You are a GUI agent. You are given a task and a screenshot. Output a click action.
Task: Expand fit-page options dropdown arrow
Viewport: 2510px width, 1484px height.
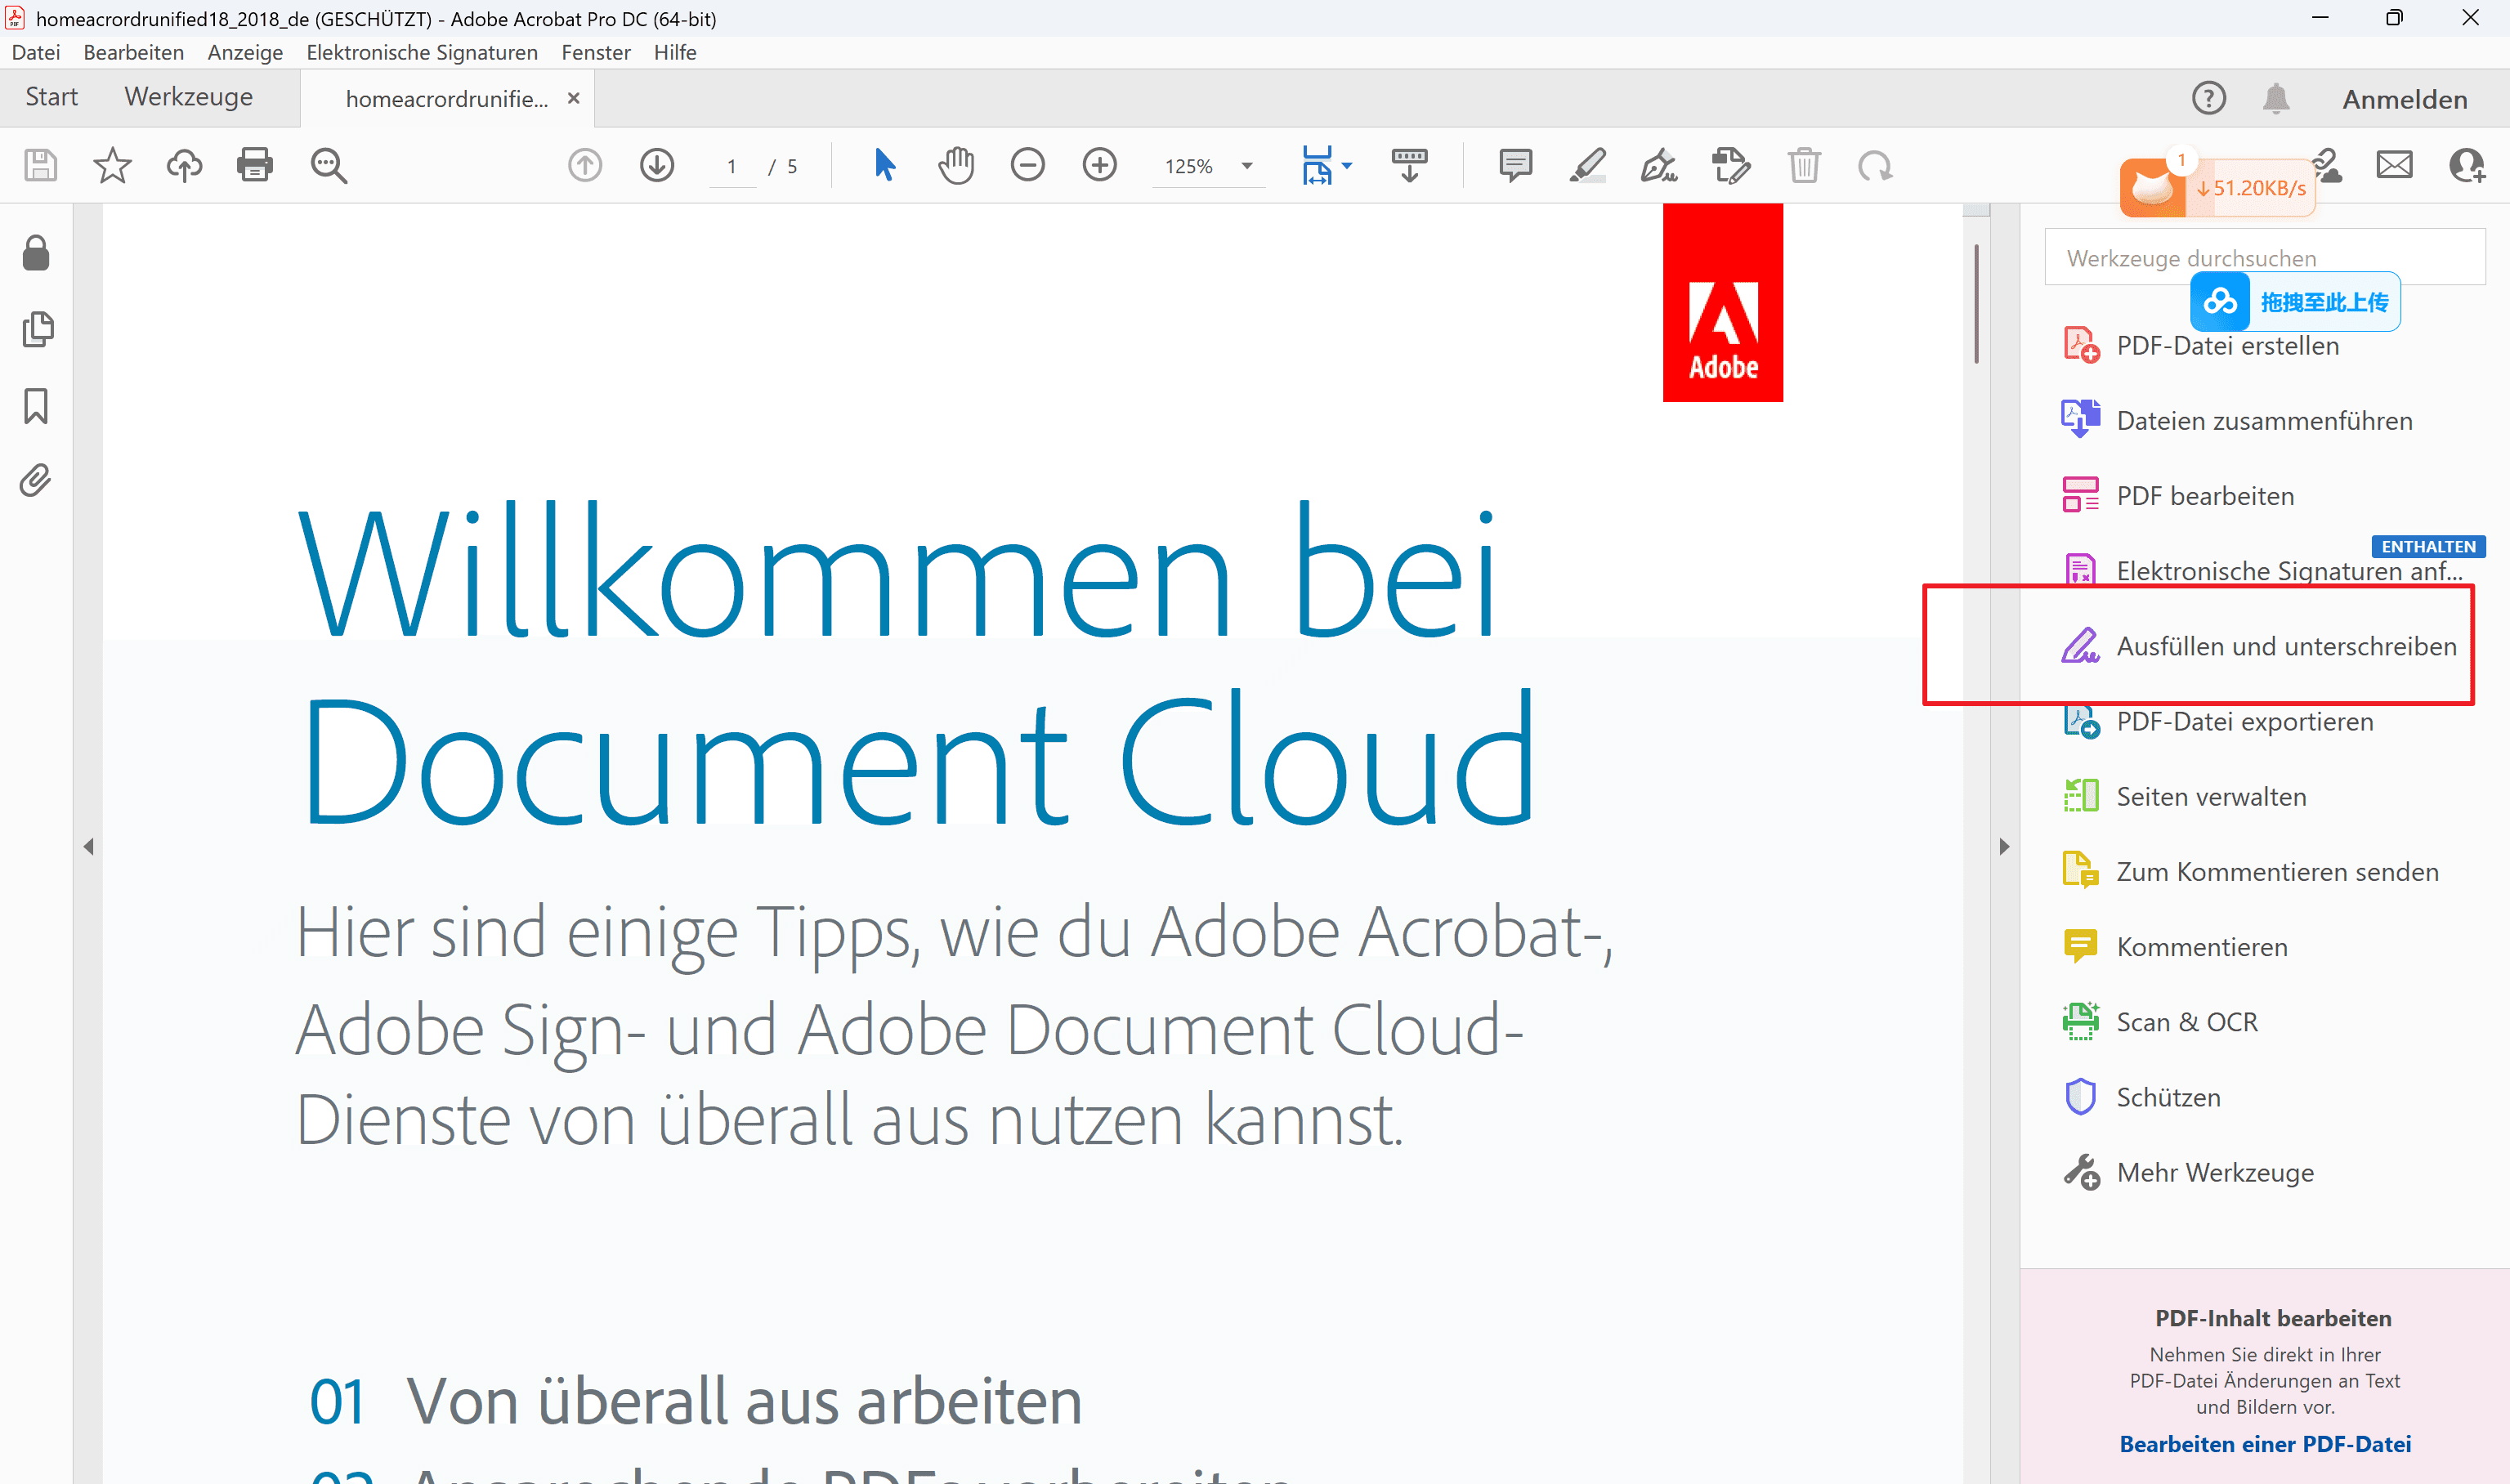pos(1347,166)
